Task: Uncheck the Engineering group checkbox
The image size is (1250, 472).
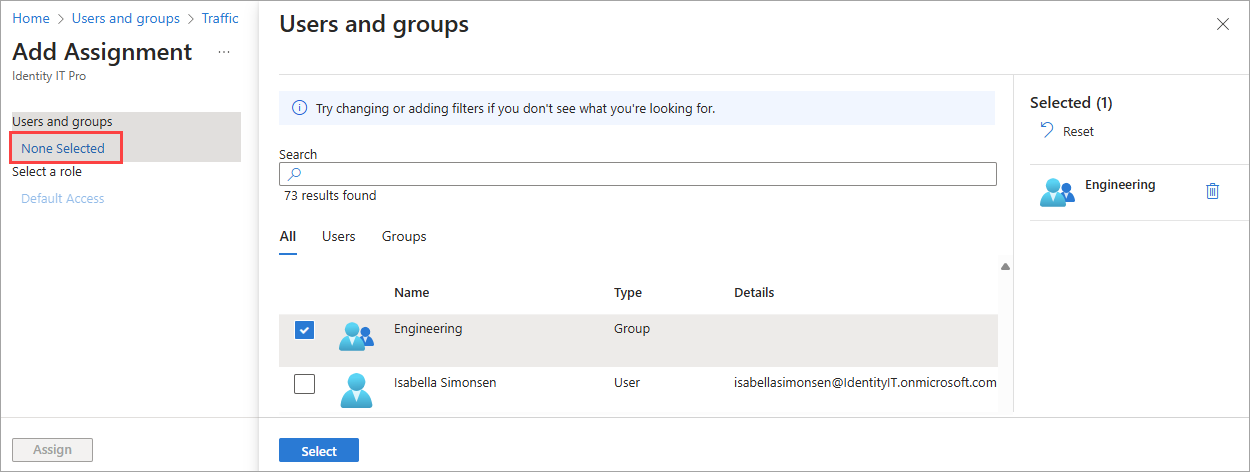Action: tap(305, 331)
